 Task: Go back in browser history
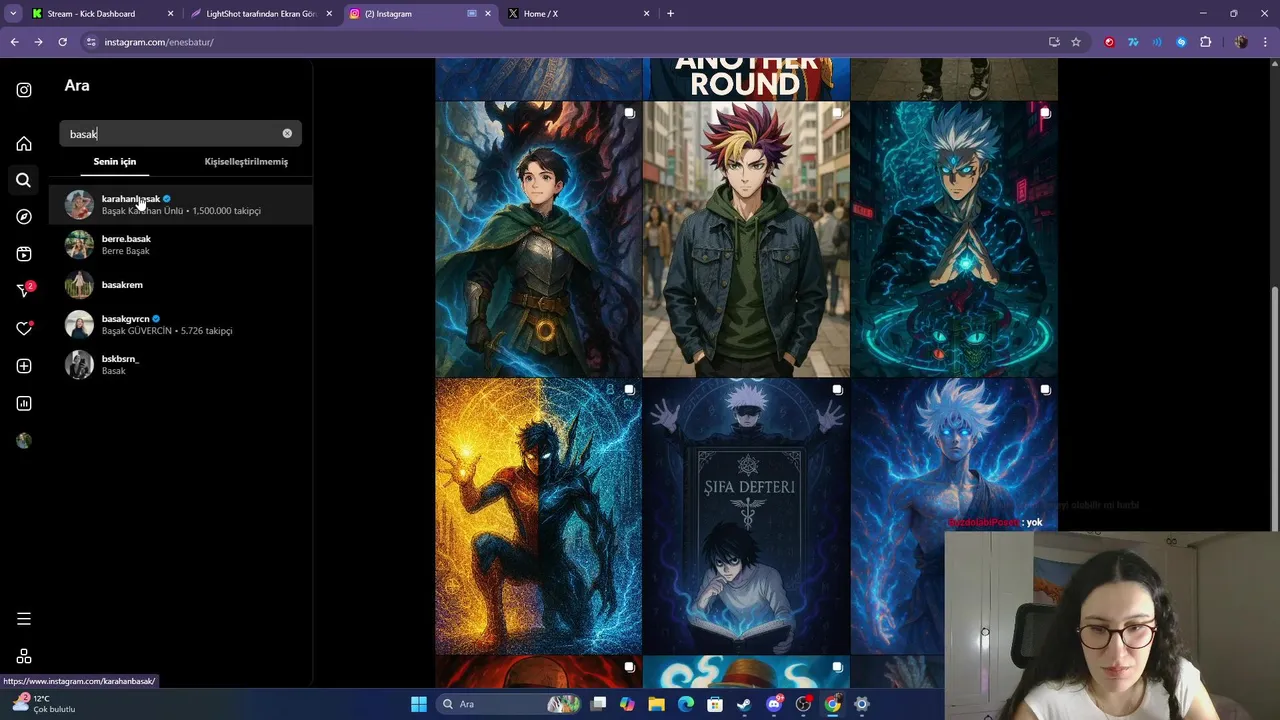click(14, 42)
